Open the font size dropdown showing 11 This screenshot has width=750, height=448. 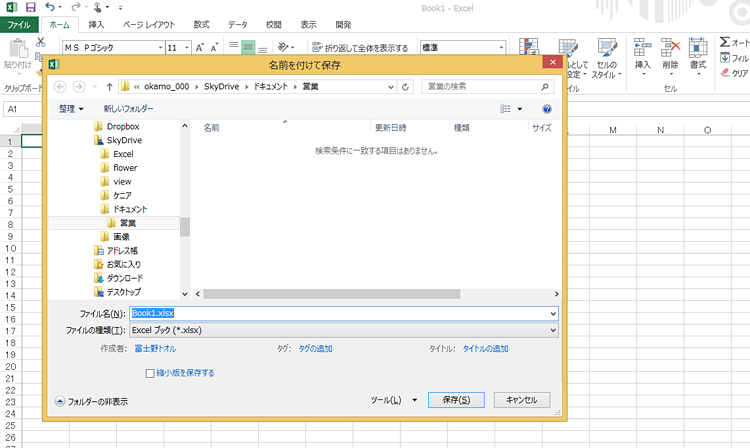187,47
